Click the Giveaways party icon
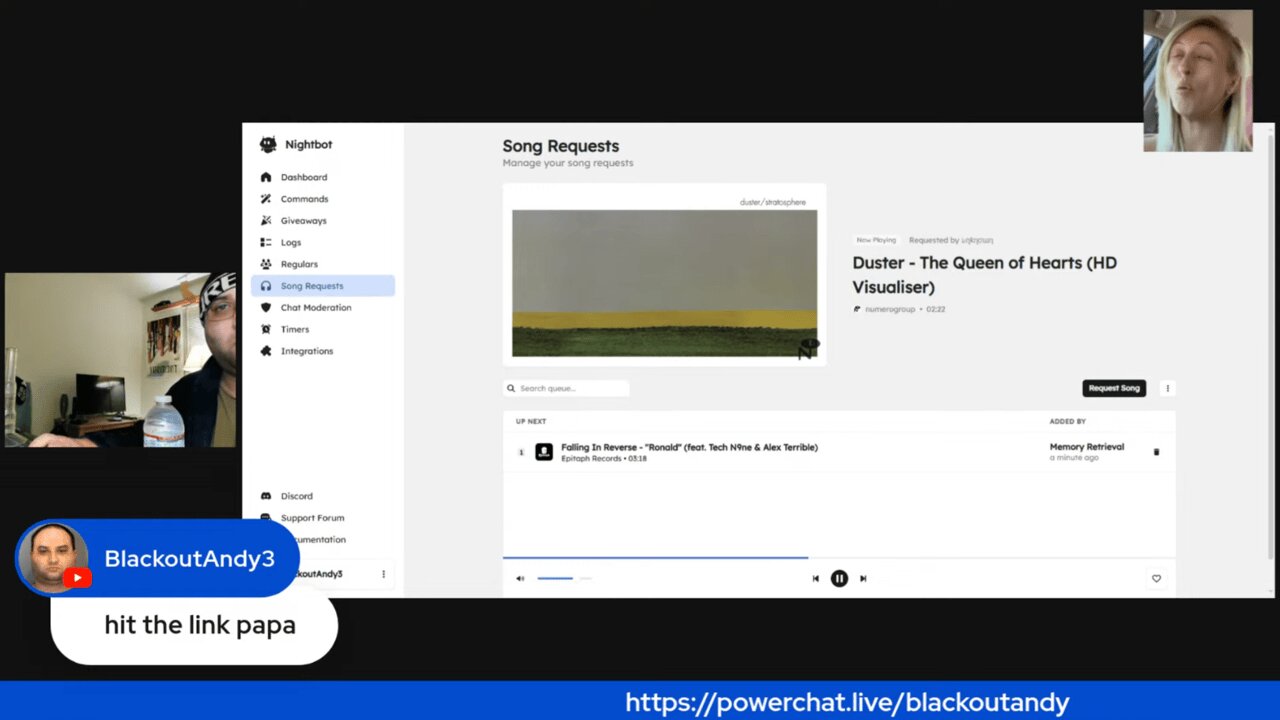The height and width of the screenshot is (720, 1280). (x=266, y=221)
